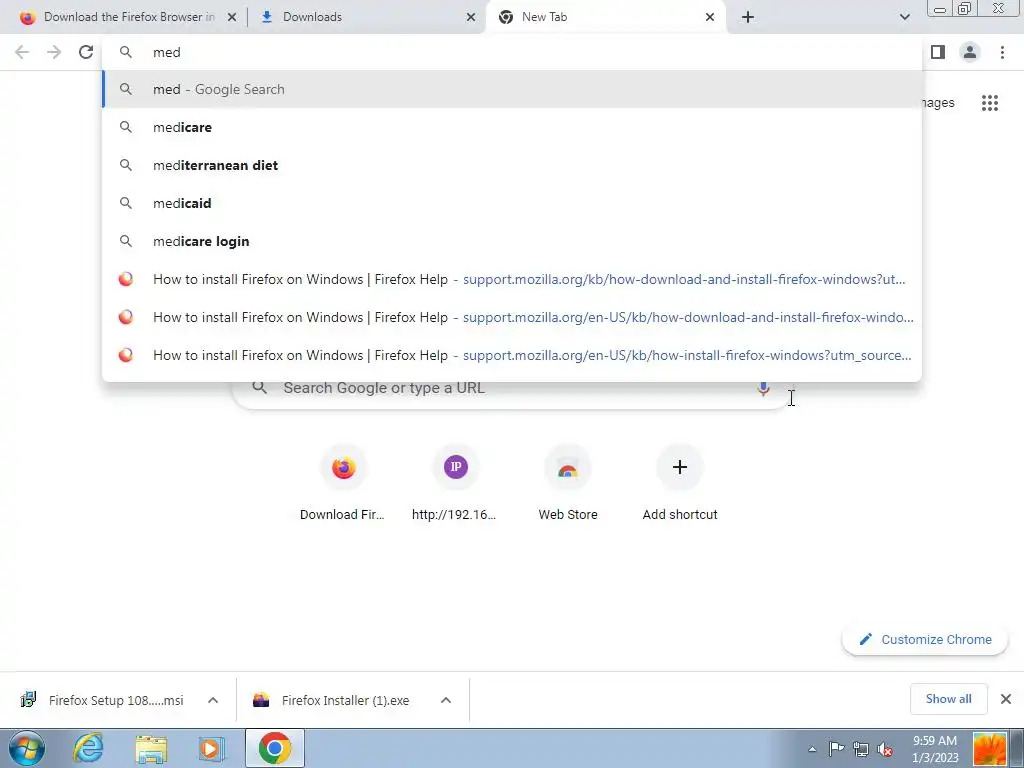Open the support.mozilla.org/kb/how-download history suggestion
Image resolution: width=1024 pixels, height=768 pixels.
pyautogui.click(x=512, y=279)
